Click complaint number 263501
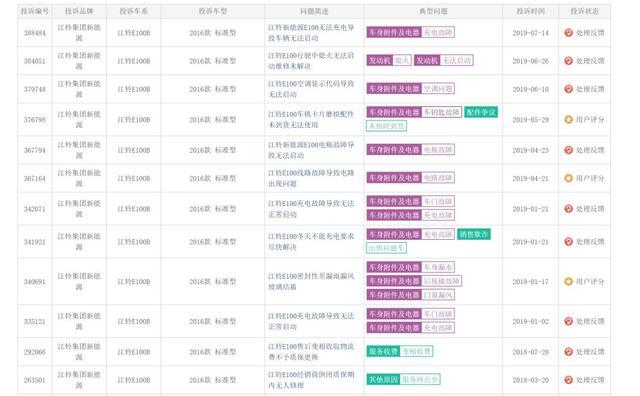 [x=35, y=380]
